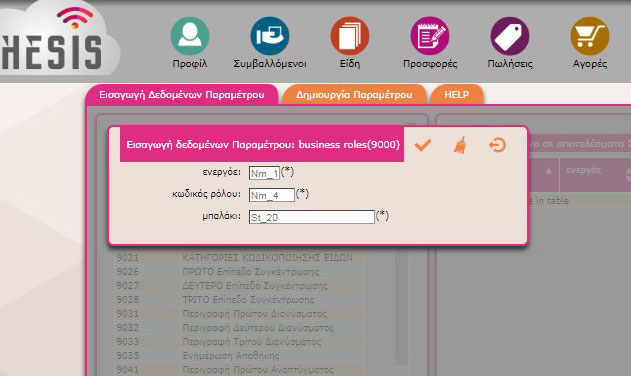
Task: Focus the μπαλάκι St_20 text field
Action: click(x=312, y=217)
